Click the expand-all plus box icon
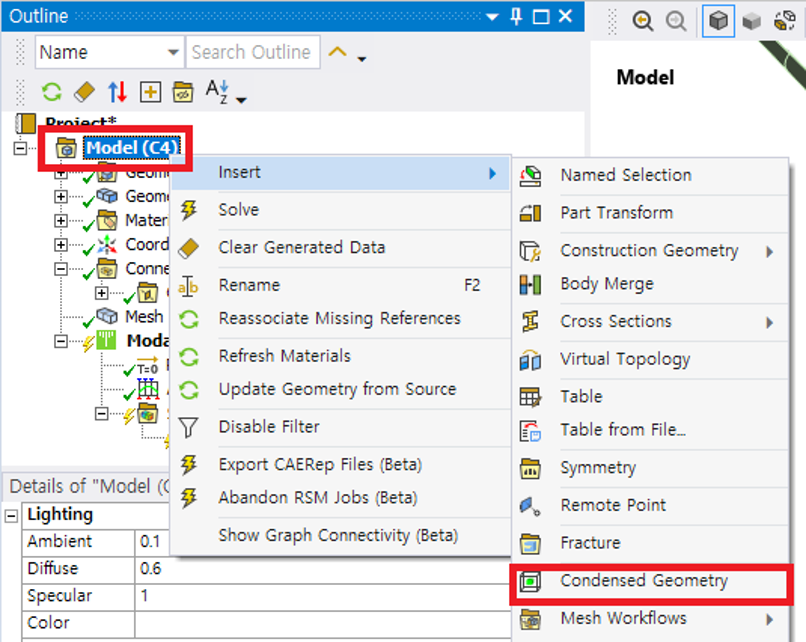This screenshot has height=642, width=806. pos(150,92)
